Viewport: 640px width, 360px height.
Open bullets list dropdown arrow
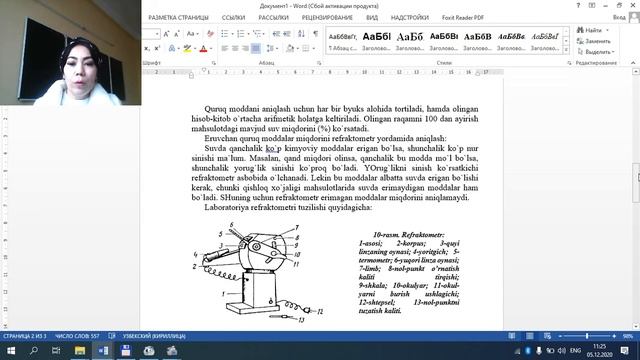(x=232, y=34)
